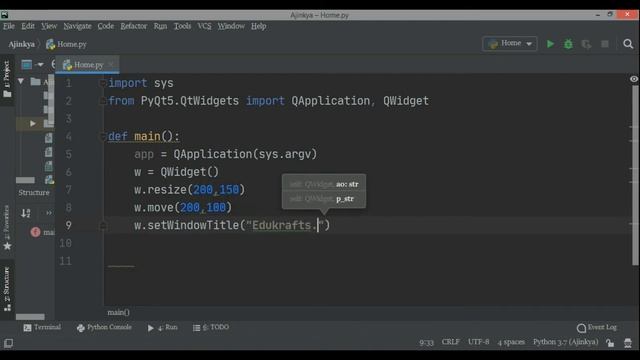Open the 4: Run tool window

coord(162,327)
